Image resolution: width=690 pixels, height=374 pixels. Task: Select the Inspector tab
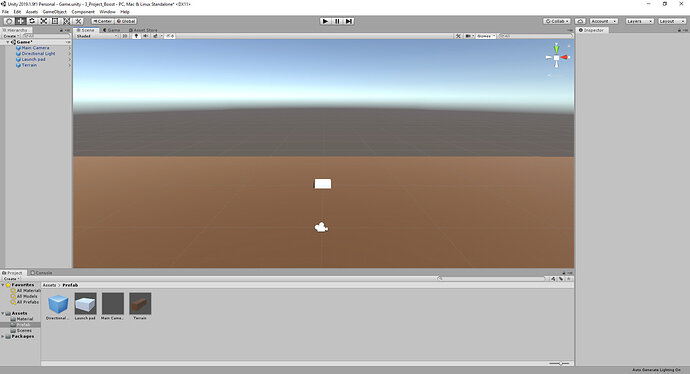(591, 30)
